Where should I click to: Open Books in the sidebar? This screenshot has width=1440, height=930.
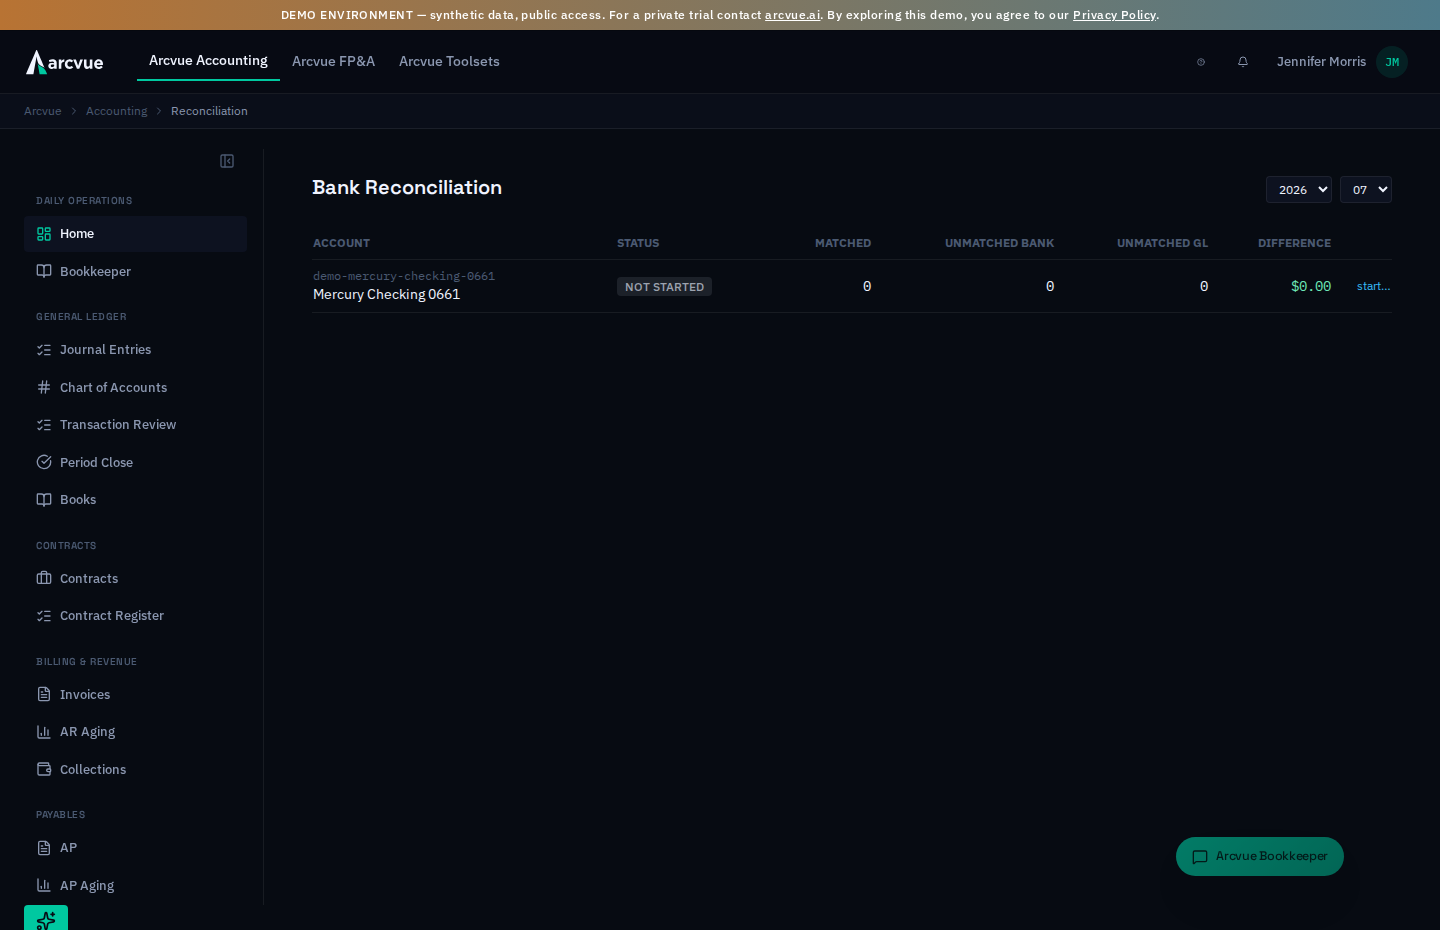135,500
